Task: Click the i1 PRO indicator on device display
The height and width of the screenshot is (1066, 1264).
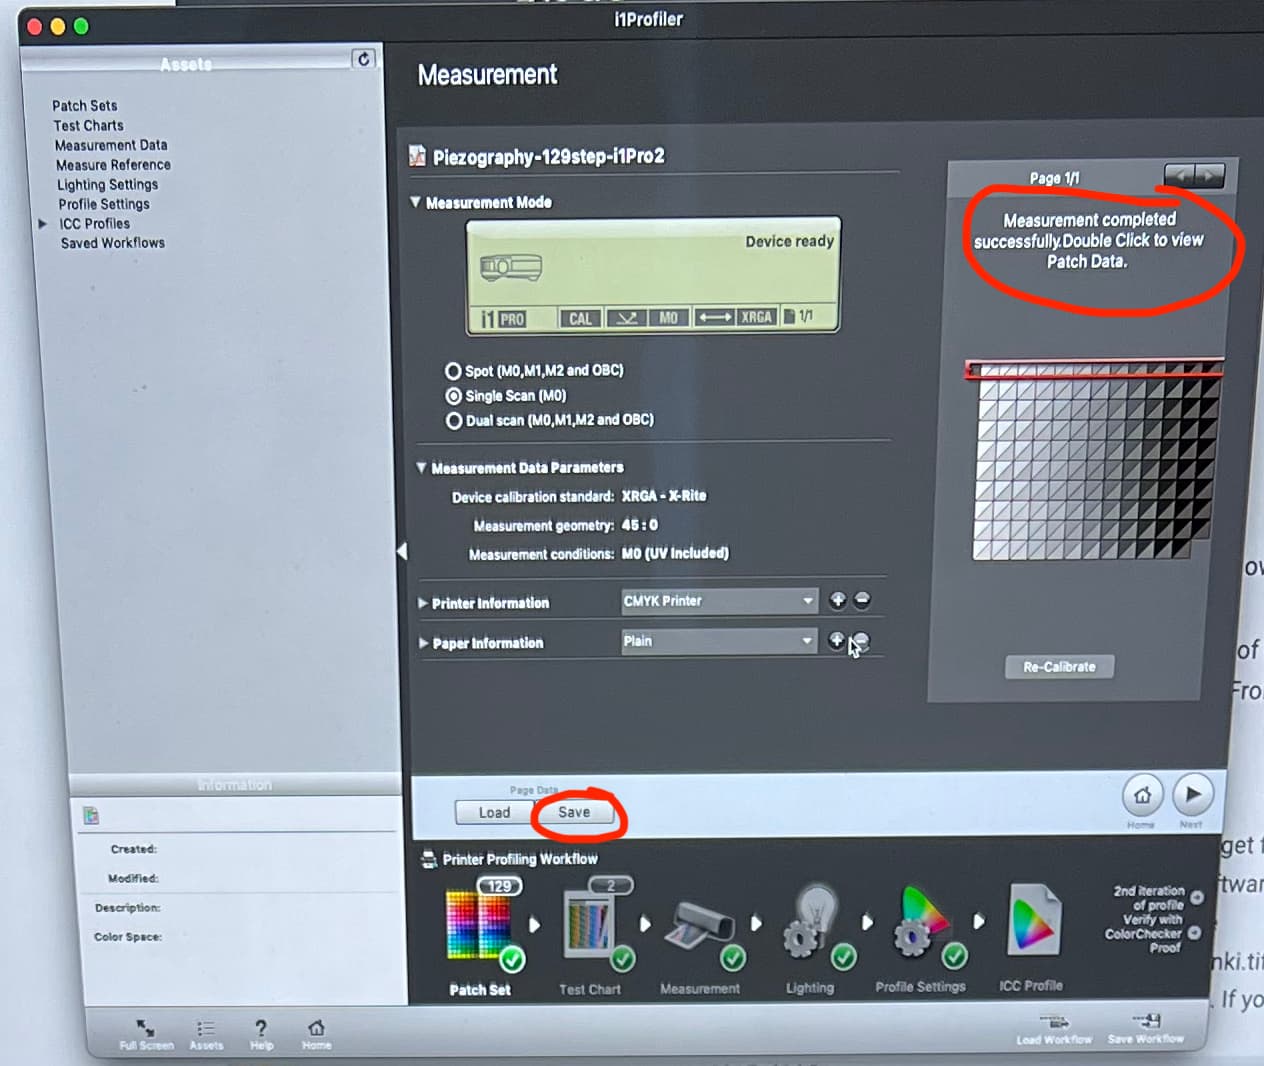Action: [503, 318]
